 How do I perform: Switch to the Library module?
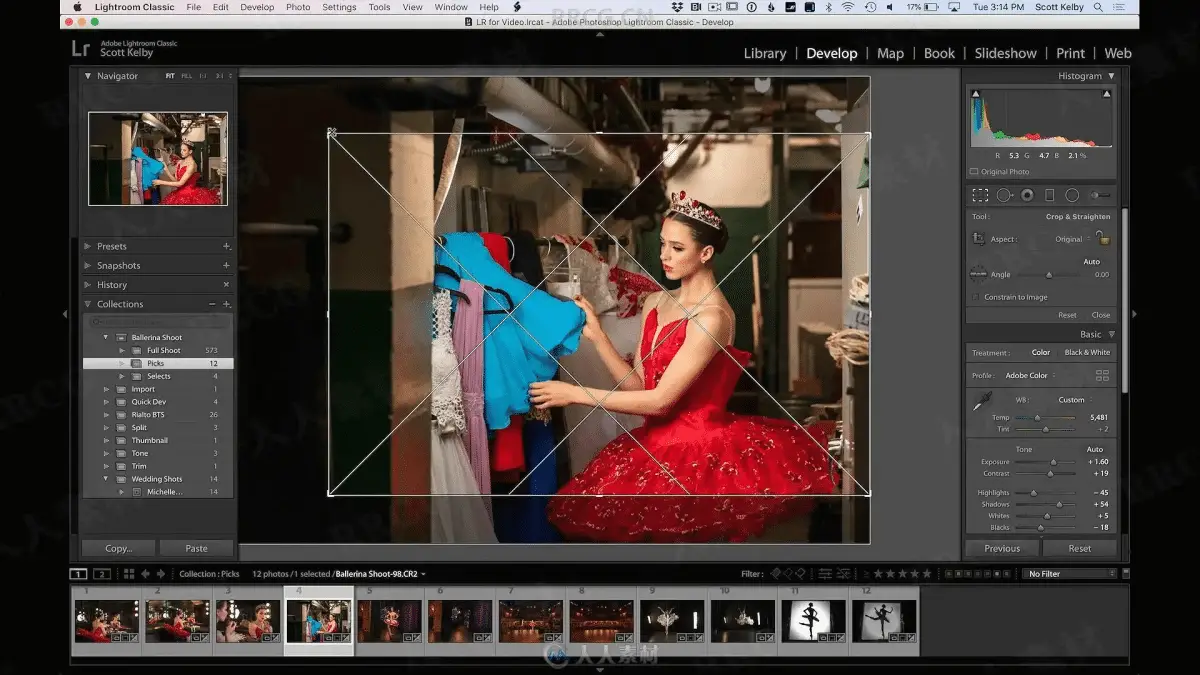tap(764, 53)
